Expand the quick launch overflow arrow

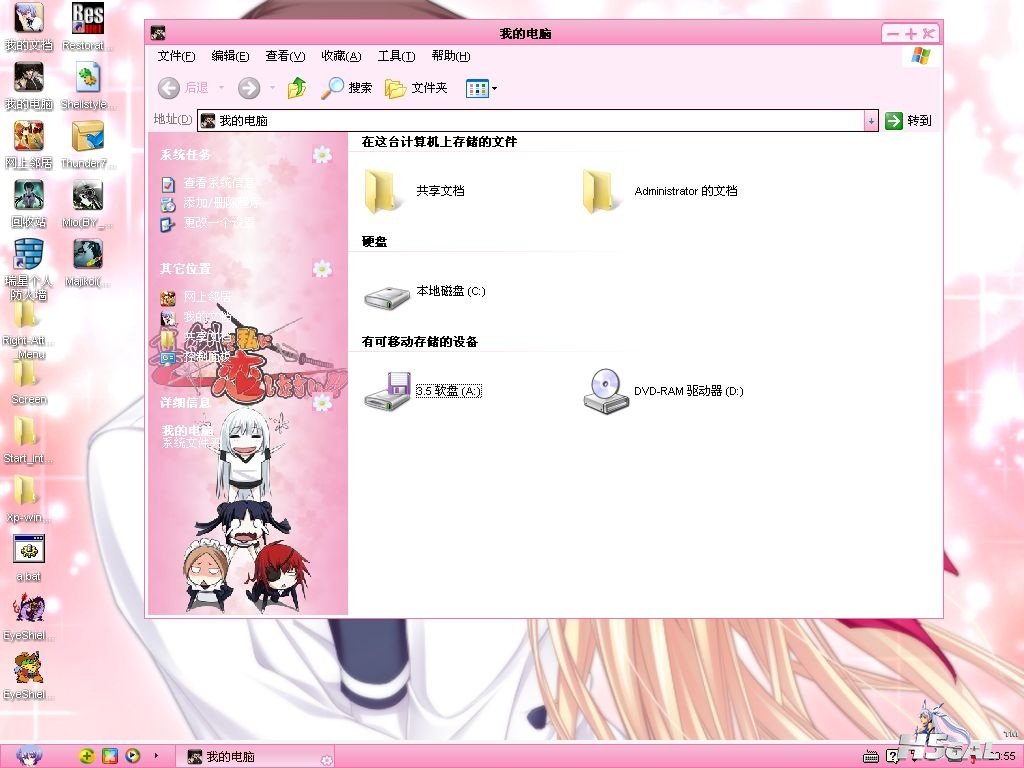click(156, 756)
